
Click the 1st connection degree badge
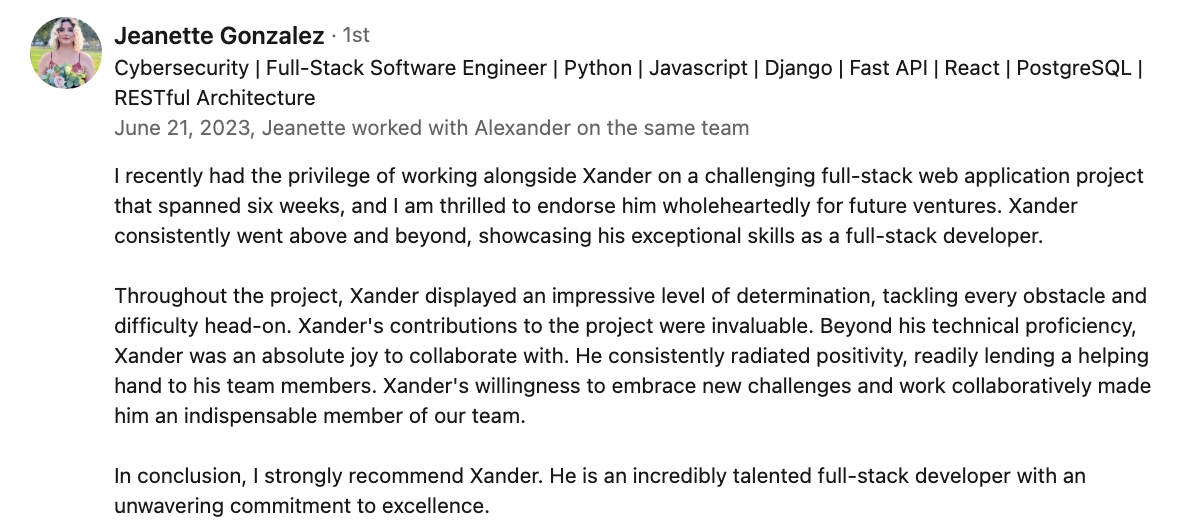[x=356, y=36]
